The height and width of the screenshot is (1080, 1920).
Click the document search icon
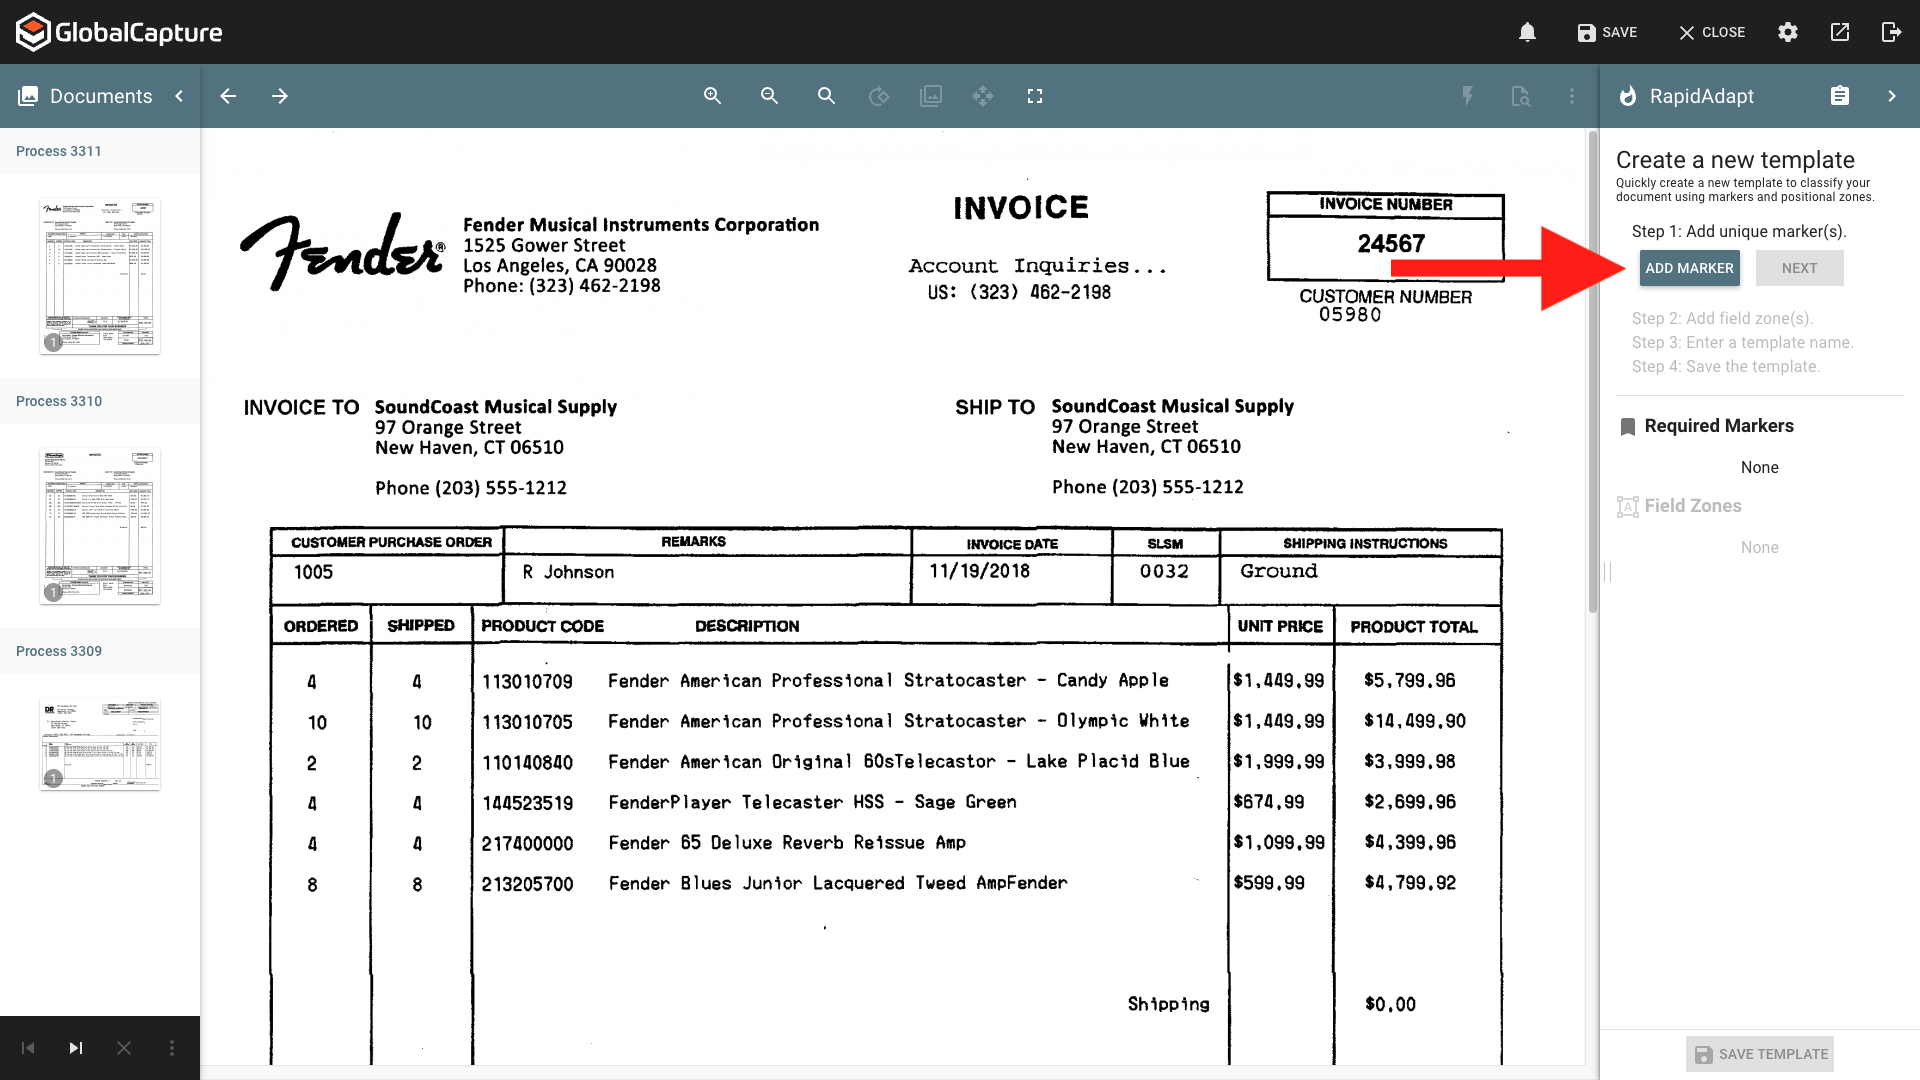coord(1521,96)
